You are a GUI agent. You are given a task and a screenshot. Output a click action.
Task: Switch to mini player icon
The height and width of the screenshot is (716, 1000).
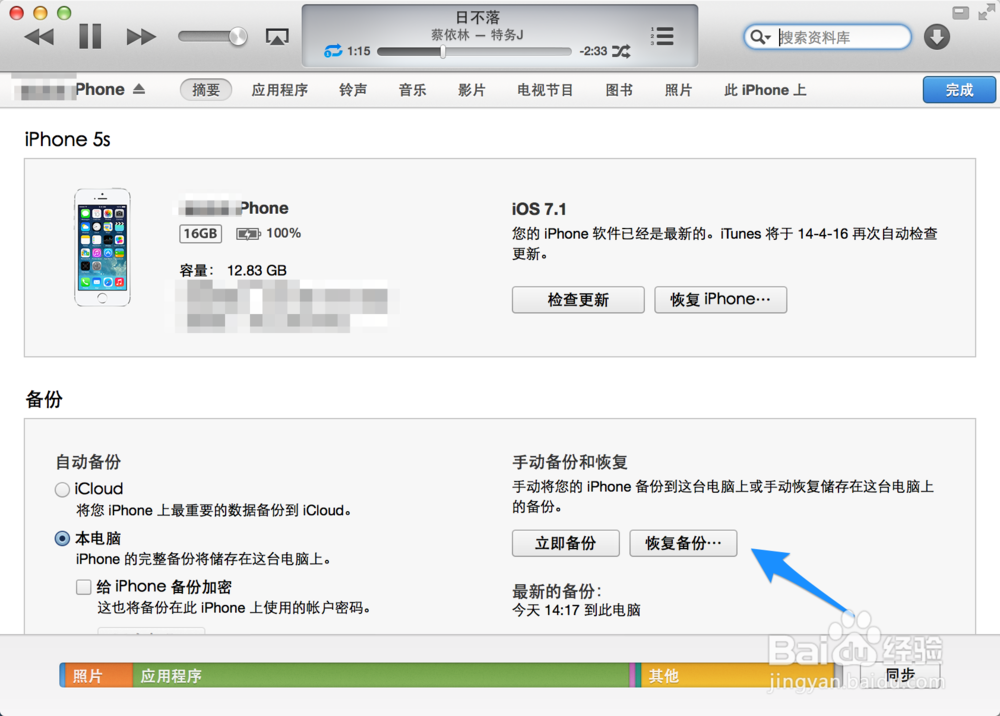[x=960, y=13]
